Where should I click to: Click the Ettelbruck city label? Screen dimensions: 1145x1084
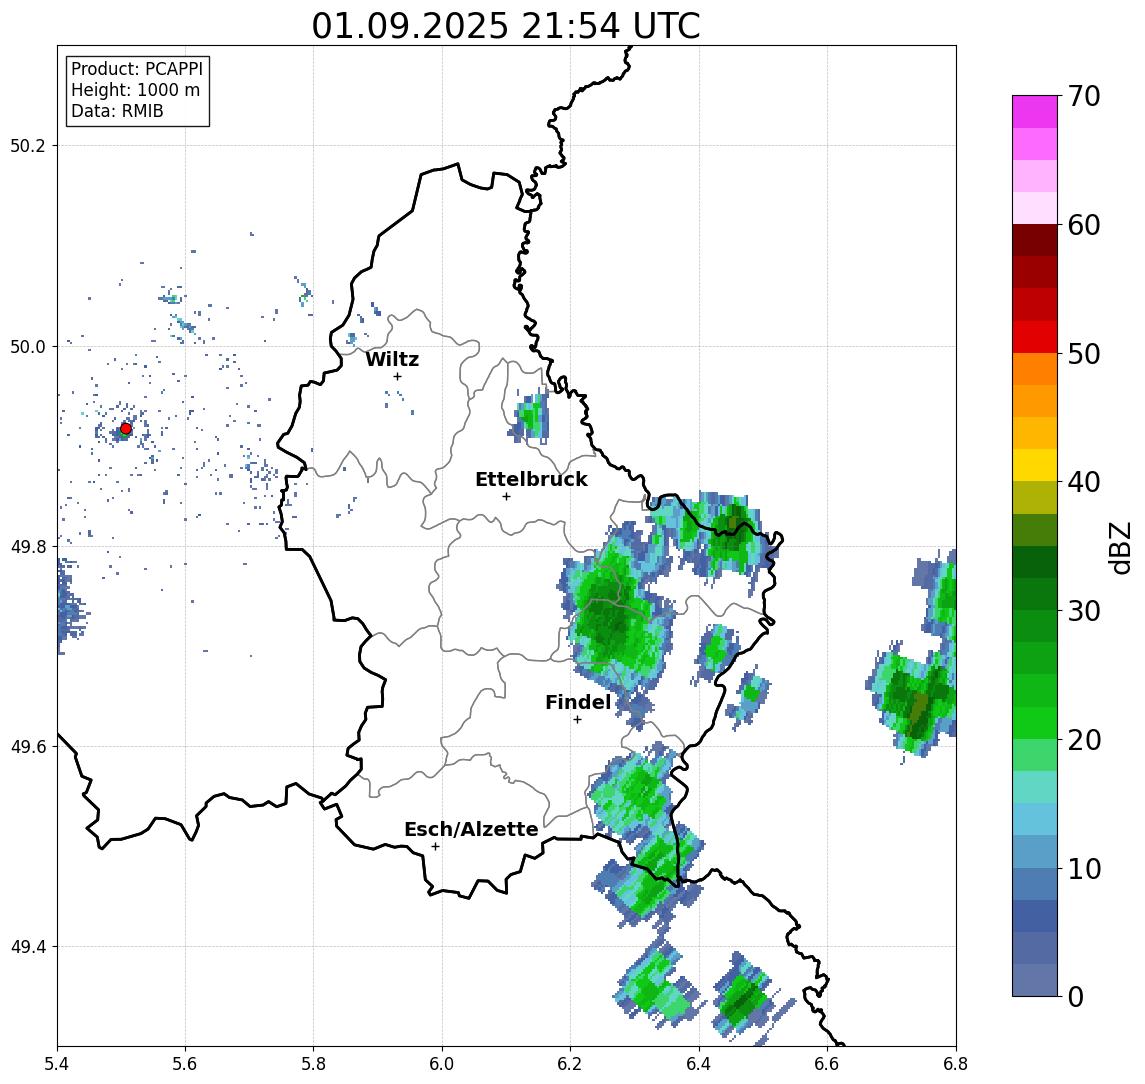532,479
